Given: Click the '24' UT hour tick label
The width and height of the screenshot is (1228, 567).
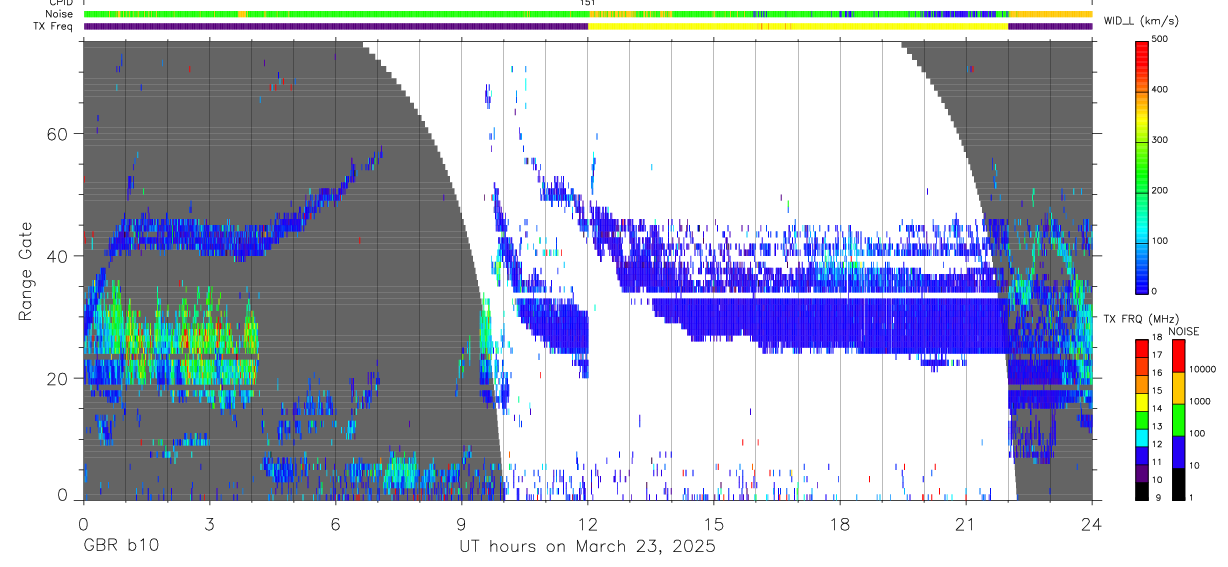Looking at the screenshot, I should click(x=1092, y=524).
